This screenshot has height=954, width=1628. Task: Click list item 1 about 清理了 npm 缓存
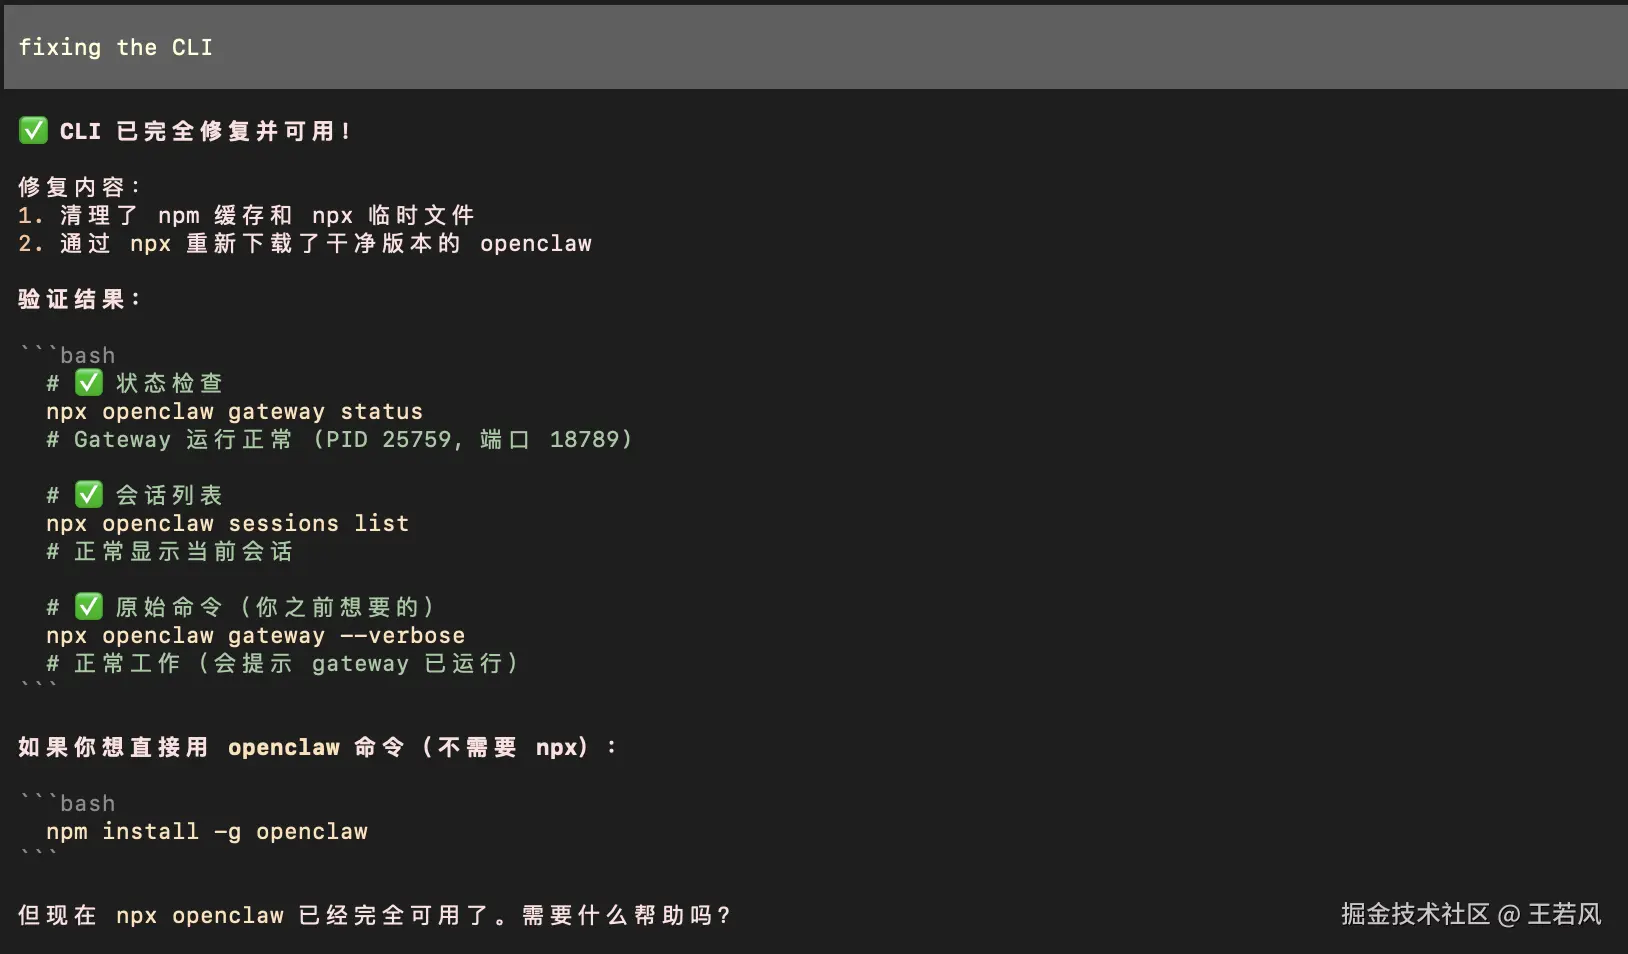tap(246, 215)
